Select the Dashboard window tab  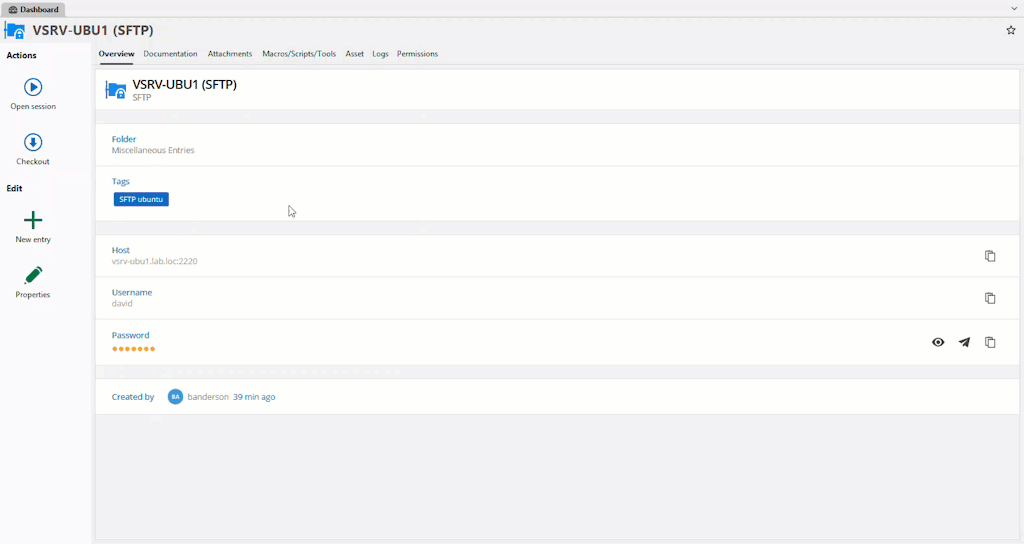[34, 9]
